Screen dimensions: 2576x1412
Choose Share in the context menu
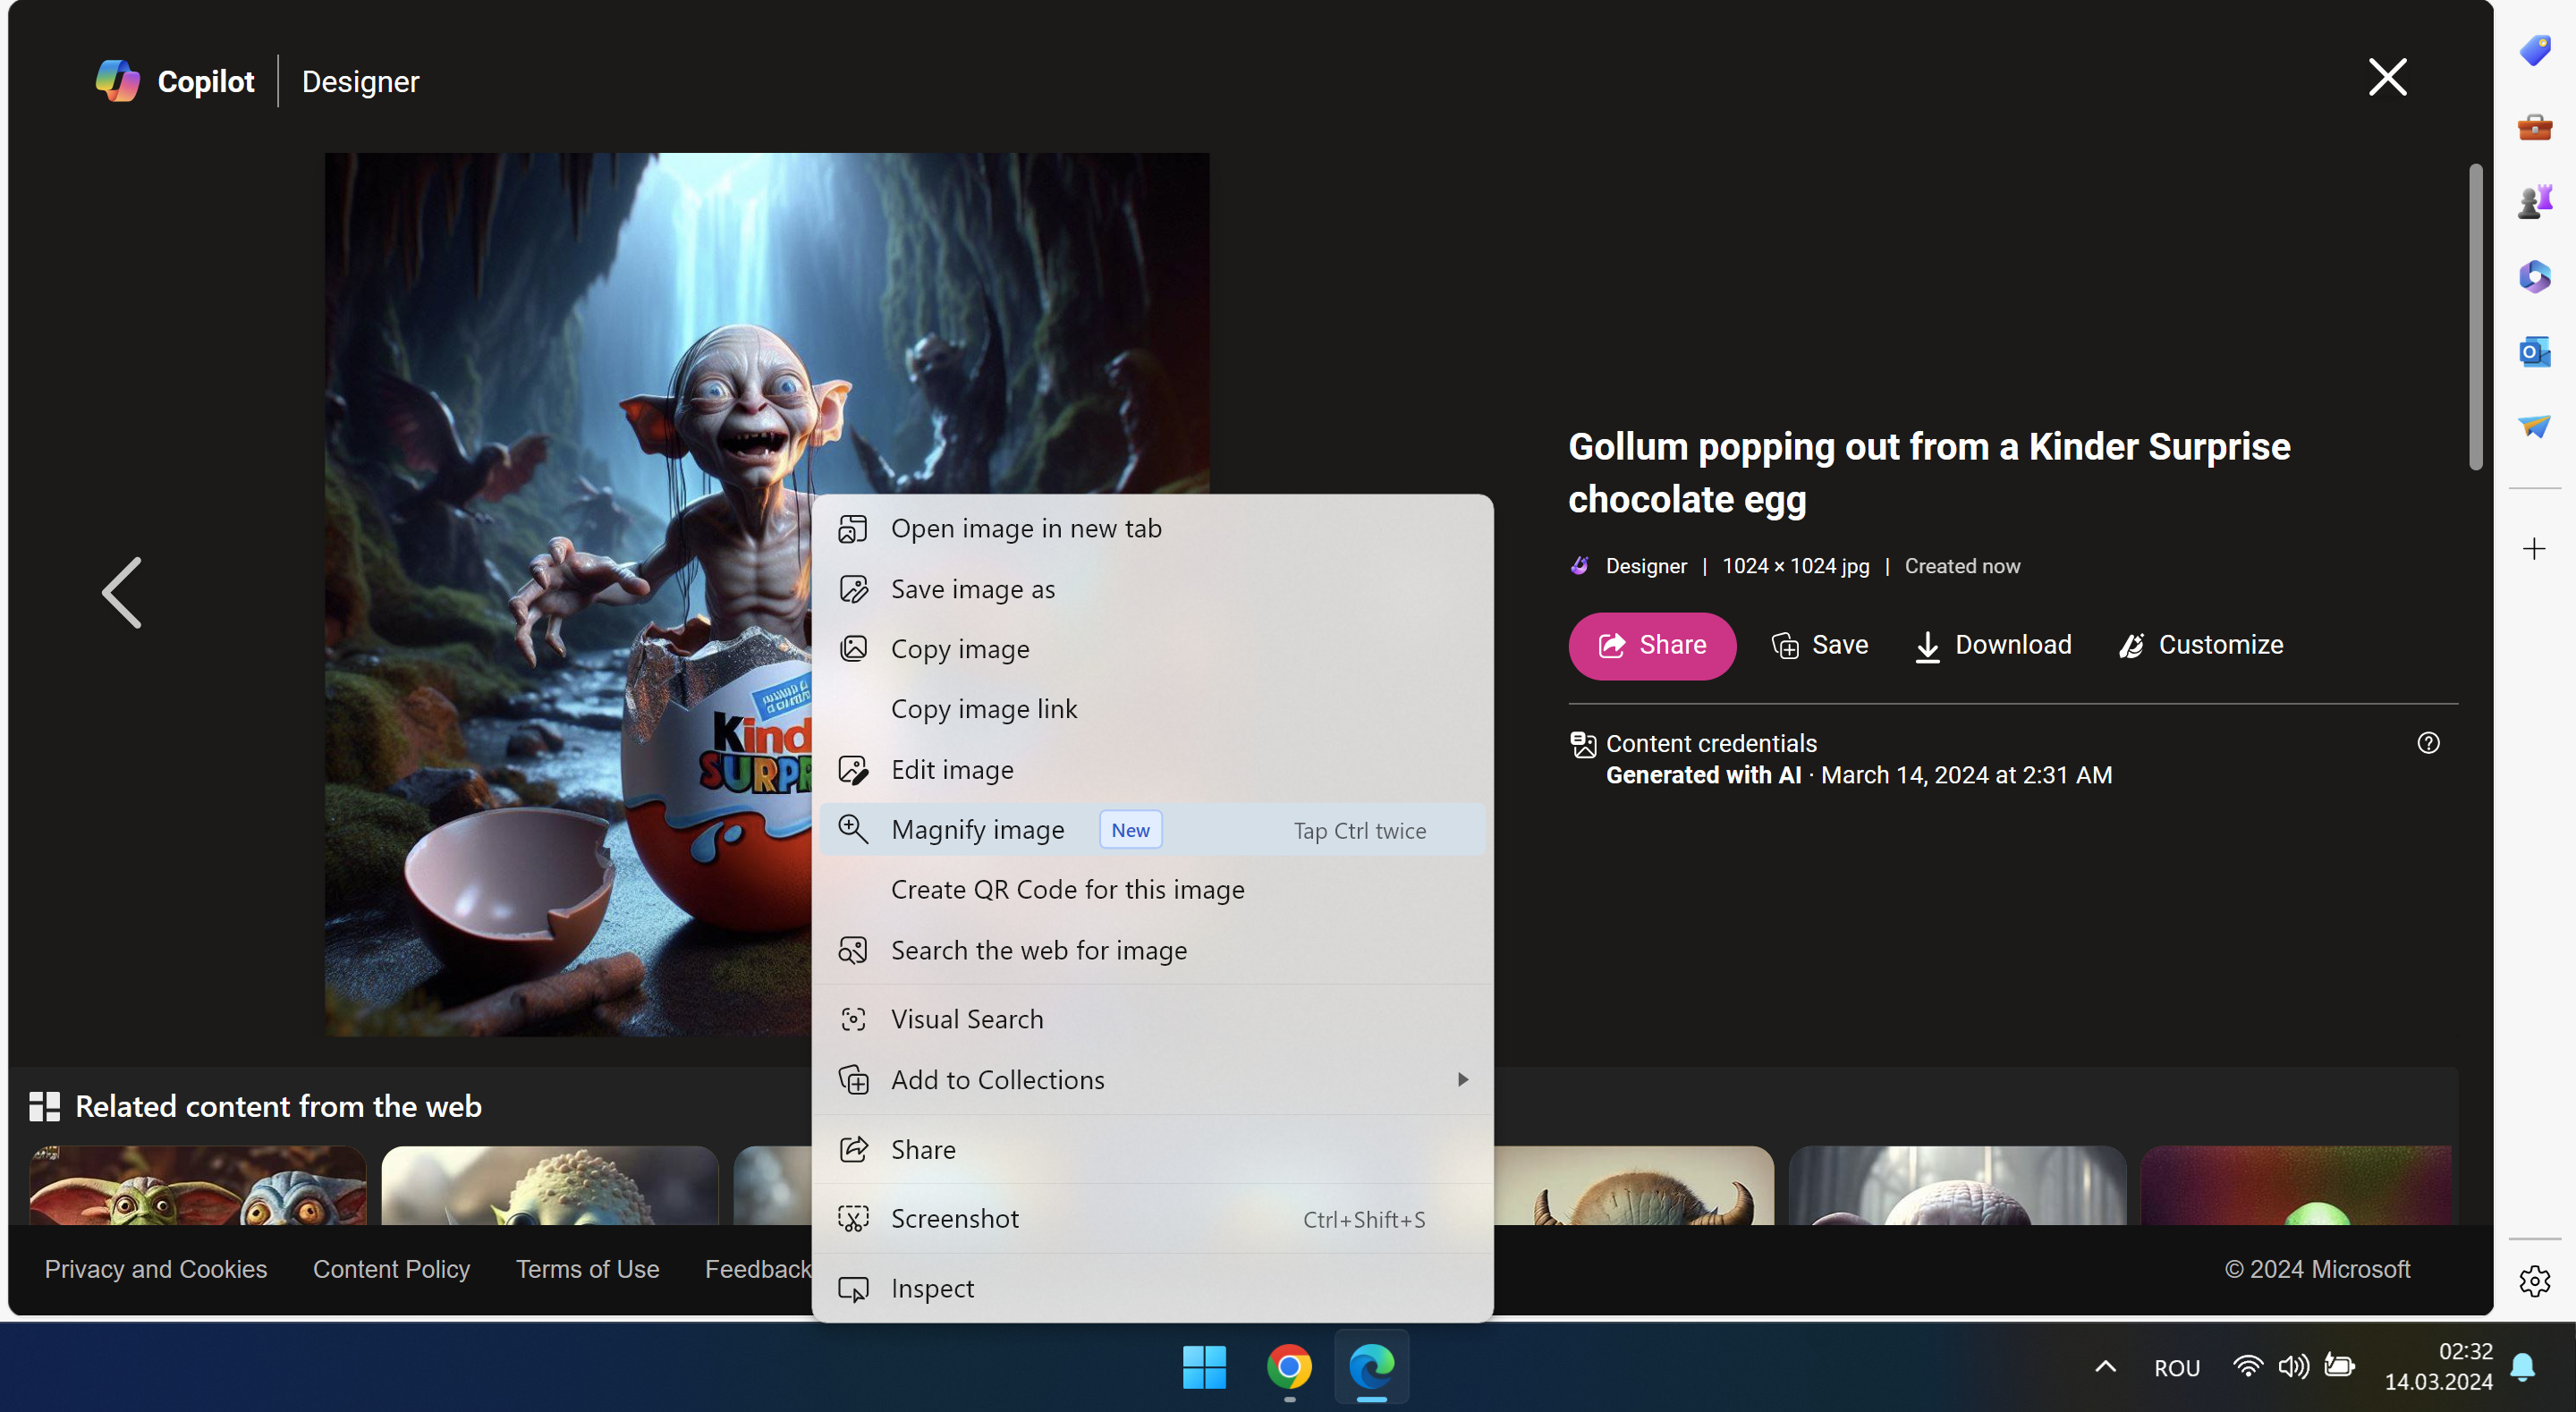(x=1152, y=1149)
